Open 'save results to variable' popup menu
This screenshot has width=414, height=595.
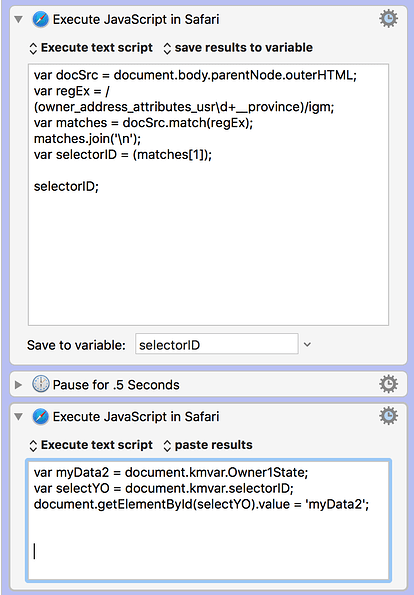tap(238, 47)
